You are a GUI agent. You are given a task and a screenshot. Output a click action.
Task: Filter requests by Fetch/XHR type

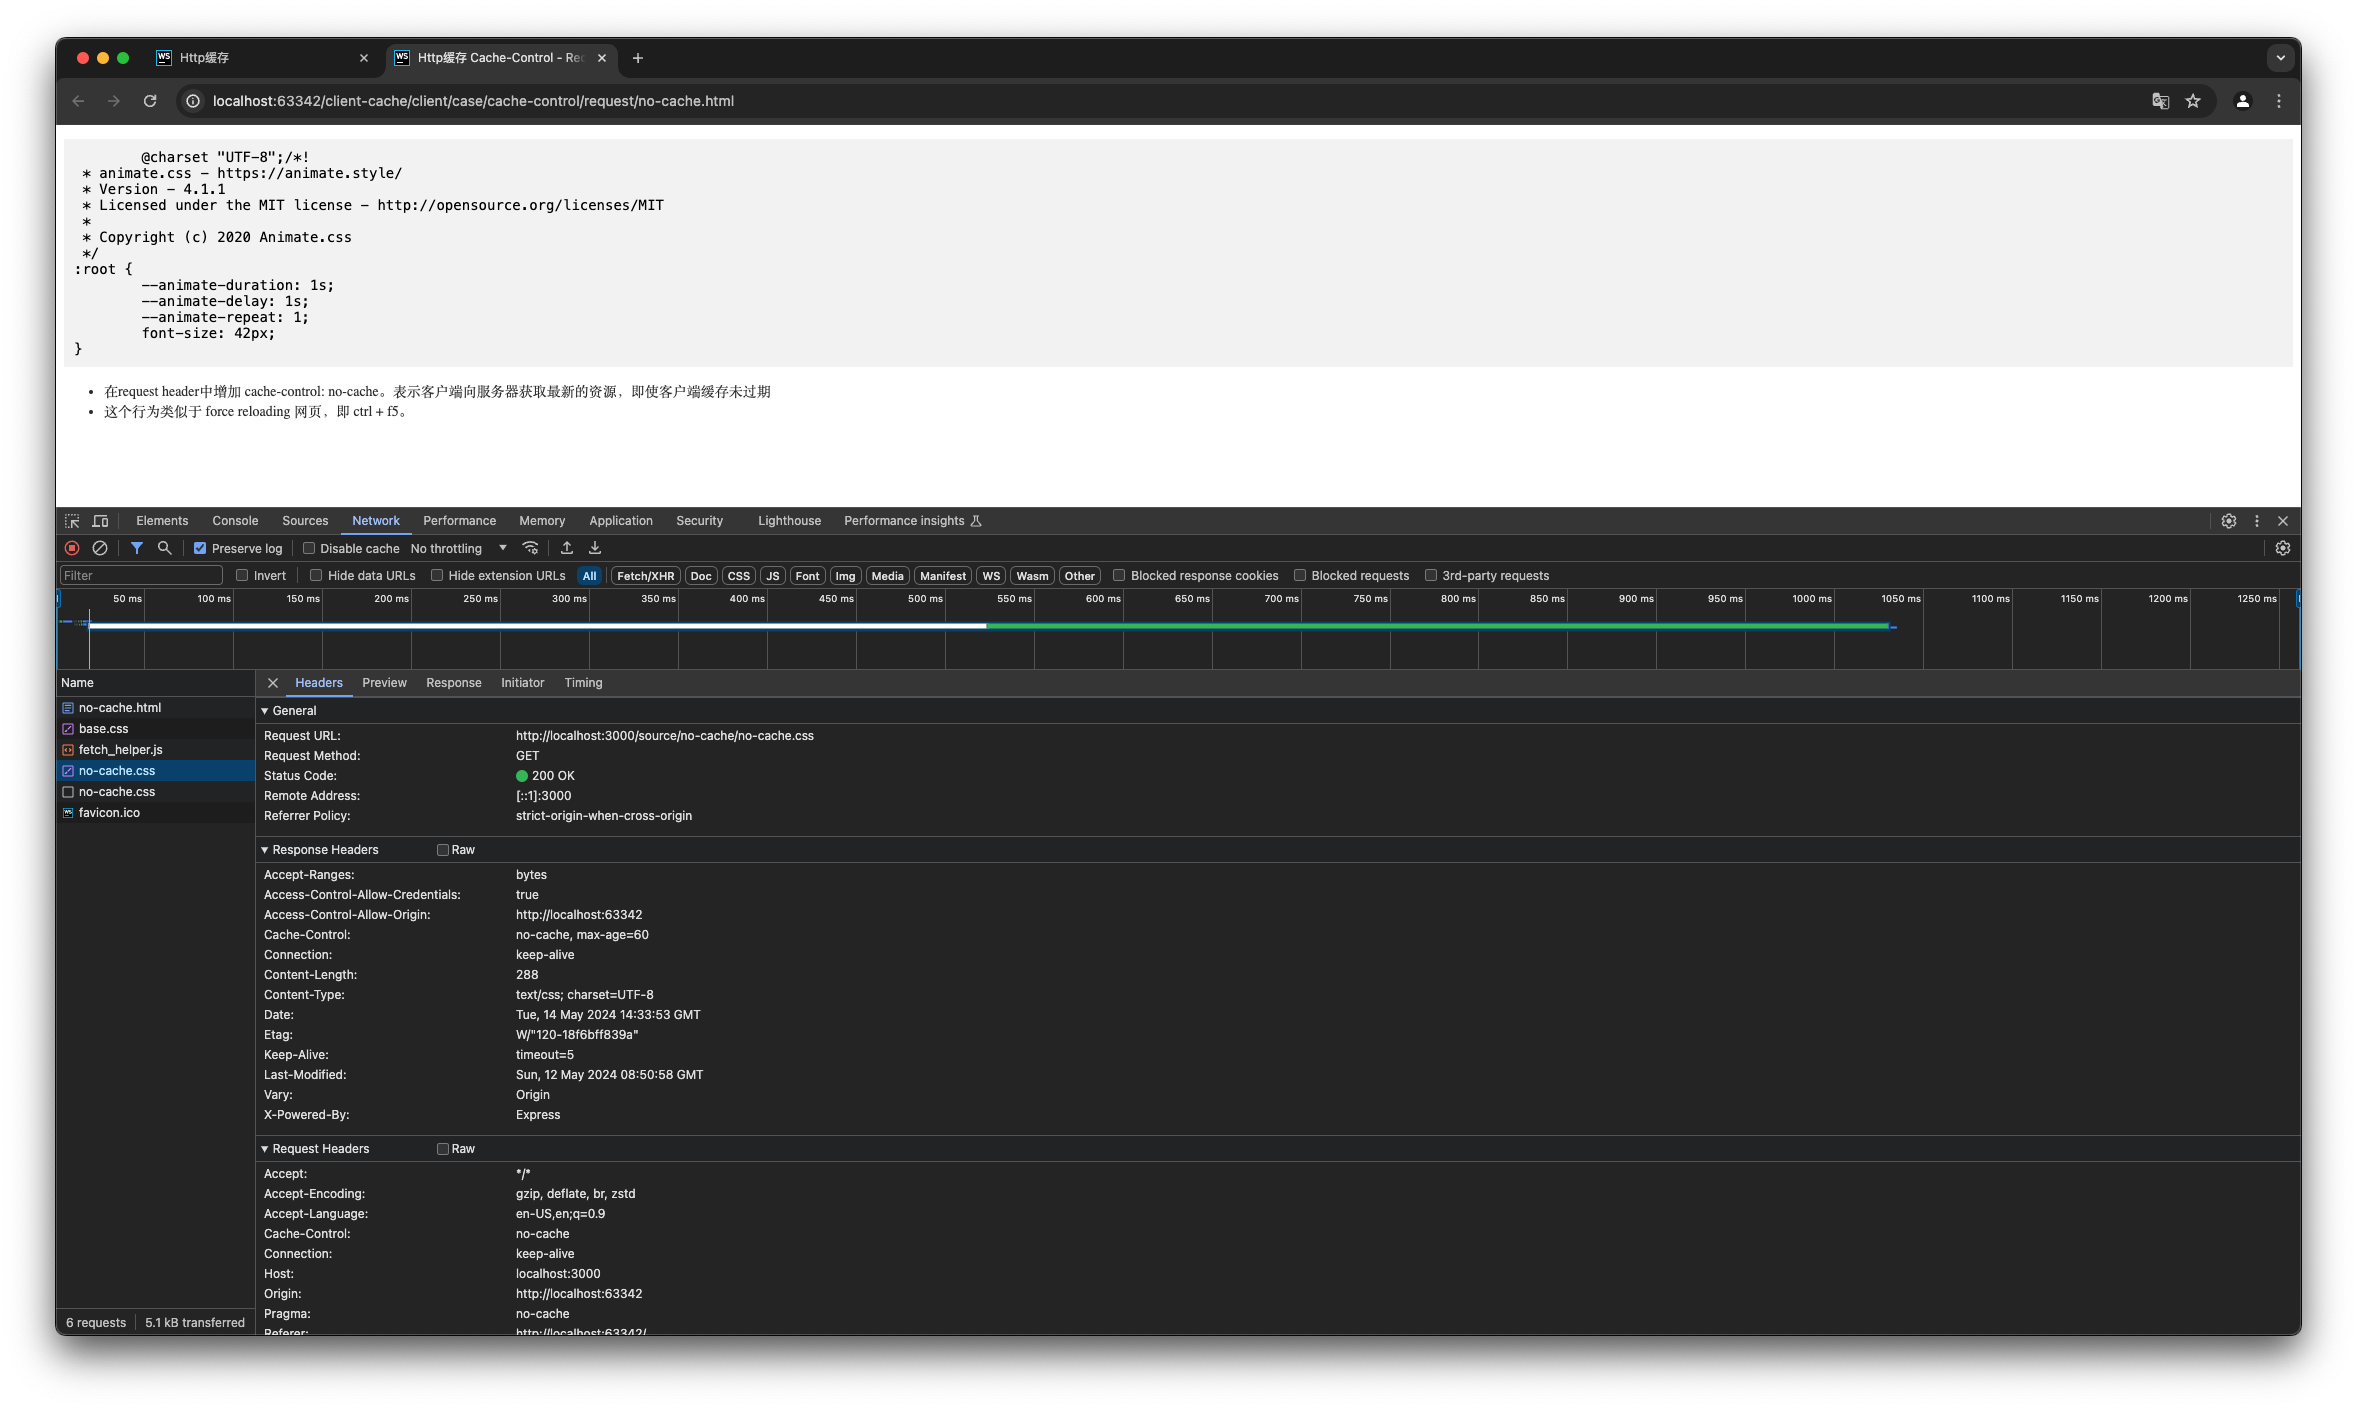point(645,576)
